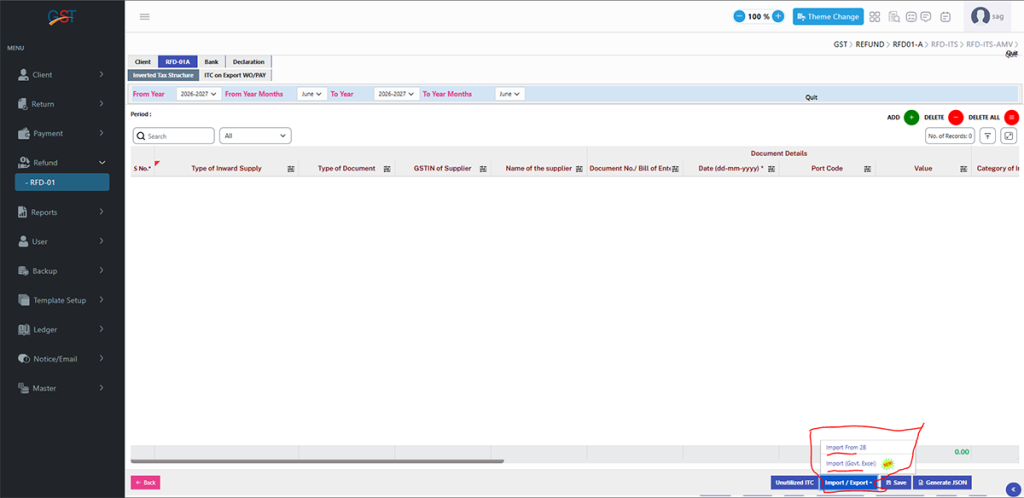Switch to the Bank tab
Screen dimensions: 1024x498
pos(211,62)
